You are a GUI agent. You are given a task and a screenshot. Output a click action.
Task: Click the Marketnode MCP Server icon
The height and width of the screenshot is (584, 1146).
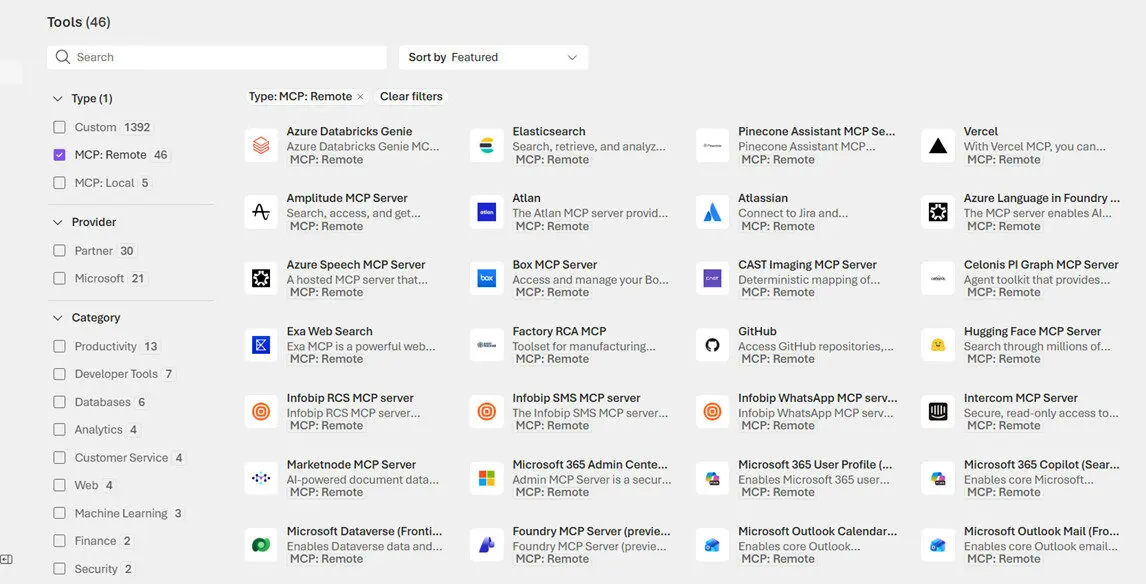(261, 478)
